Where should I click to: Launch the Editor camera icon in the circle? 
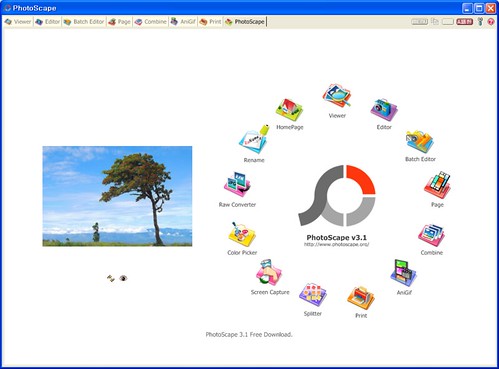click(384, 109)
